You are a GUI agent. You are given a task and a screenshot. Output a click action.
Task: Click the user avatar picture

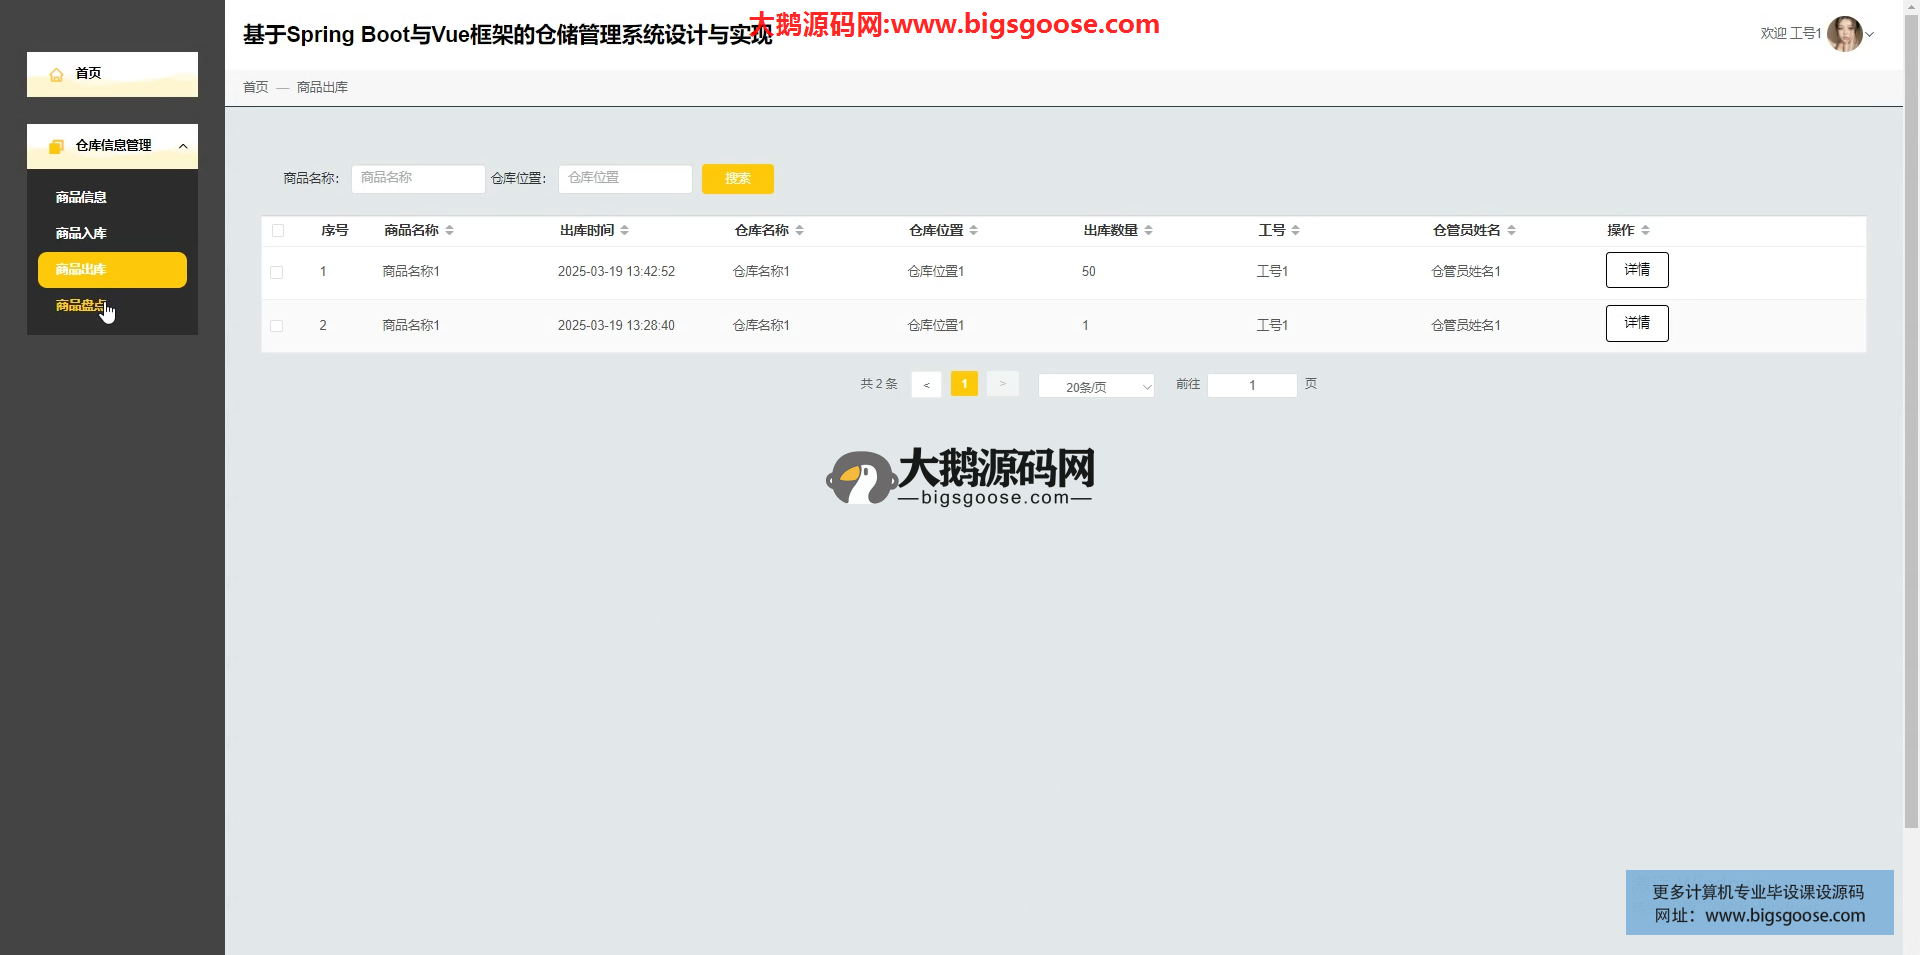(x=1843, y=34)
